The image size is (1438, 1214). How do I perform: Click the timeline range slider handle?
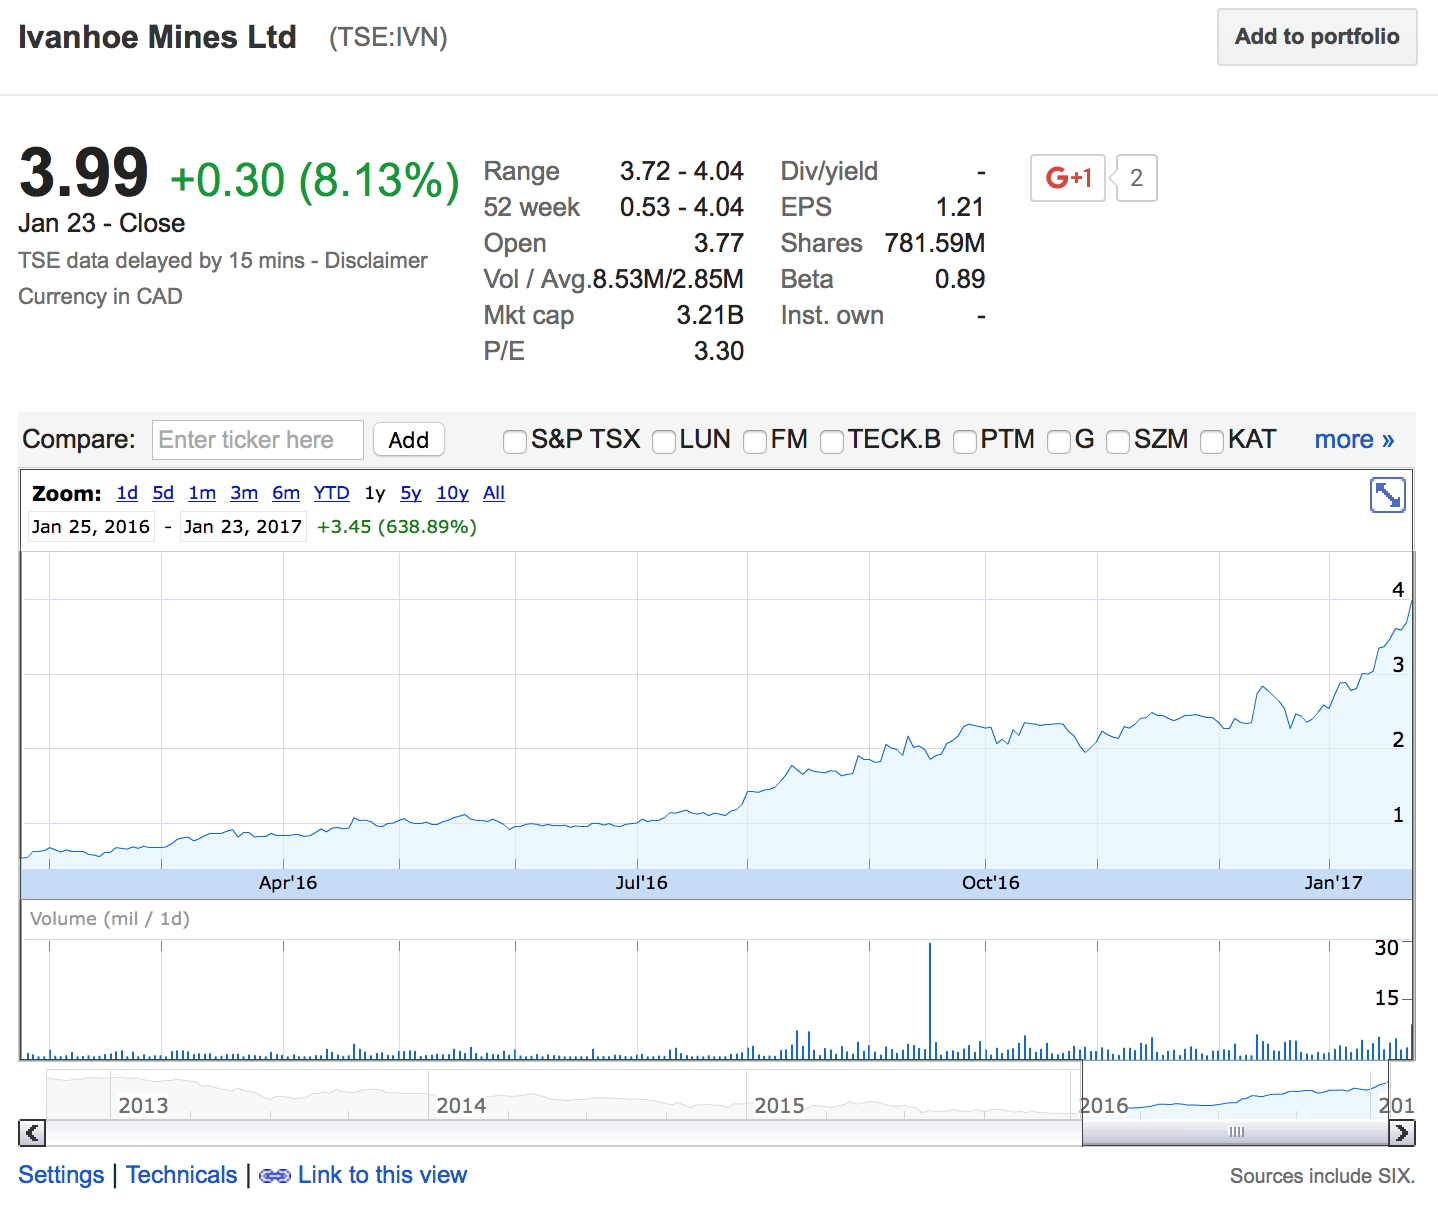(1236, 1132)
